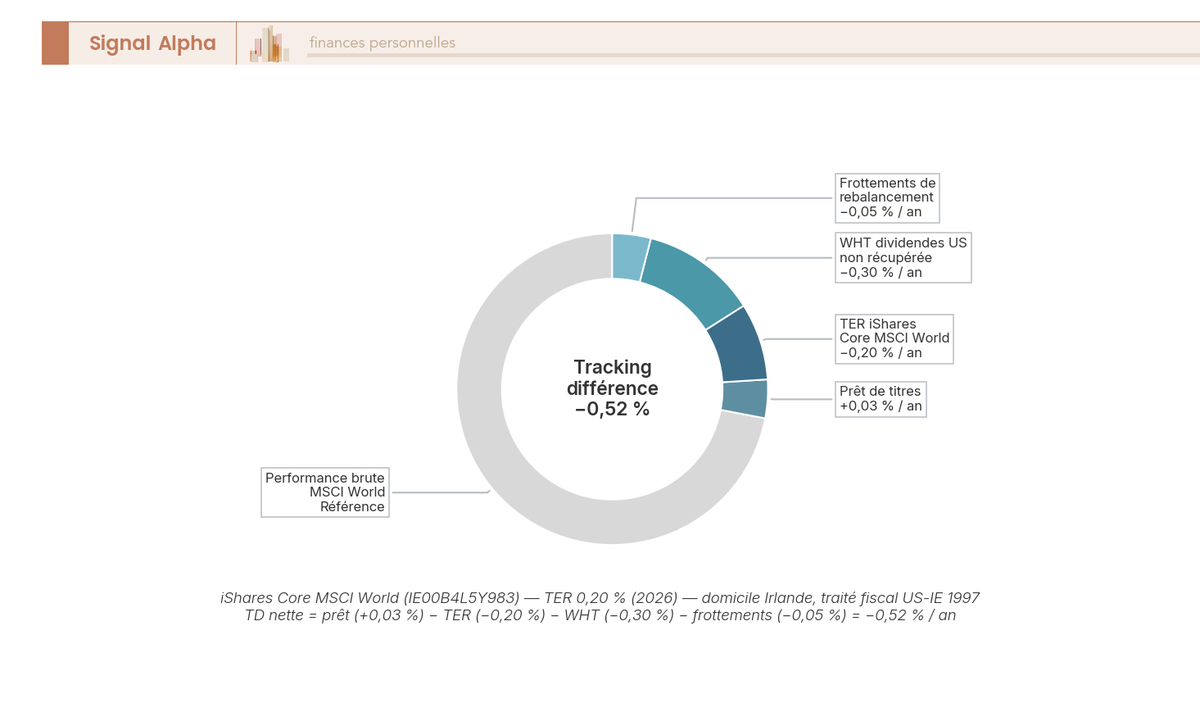Click the leader line to Performance brute label

pos(439,492)
